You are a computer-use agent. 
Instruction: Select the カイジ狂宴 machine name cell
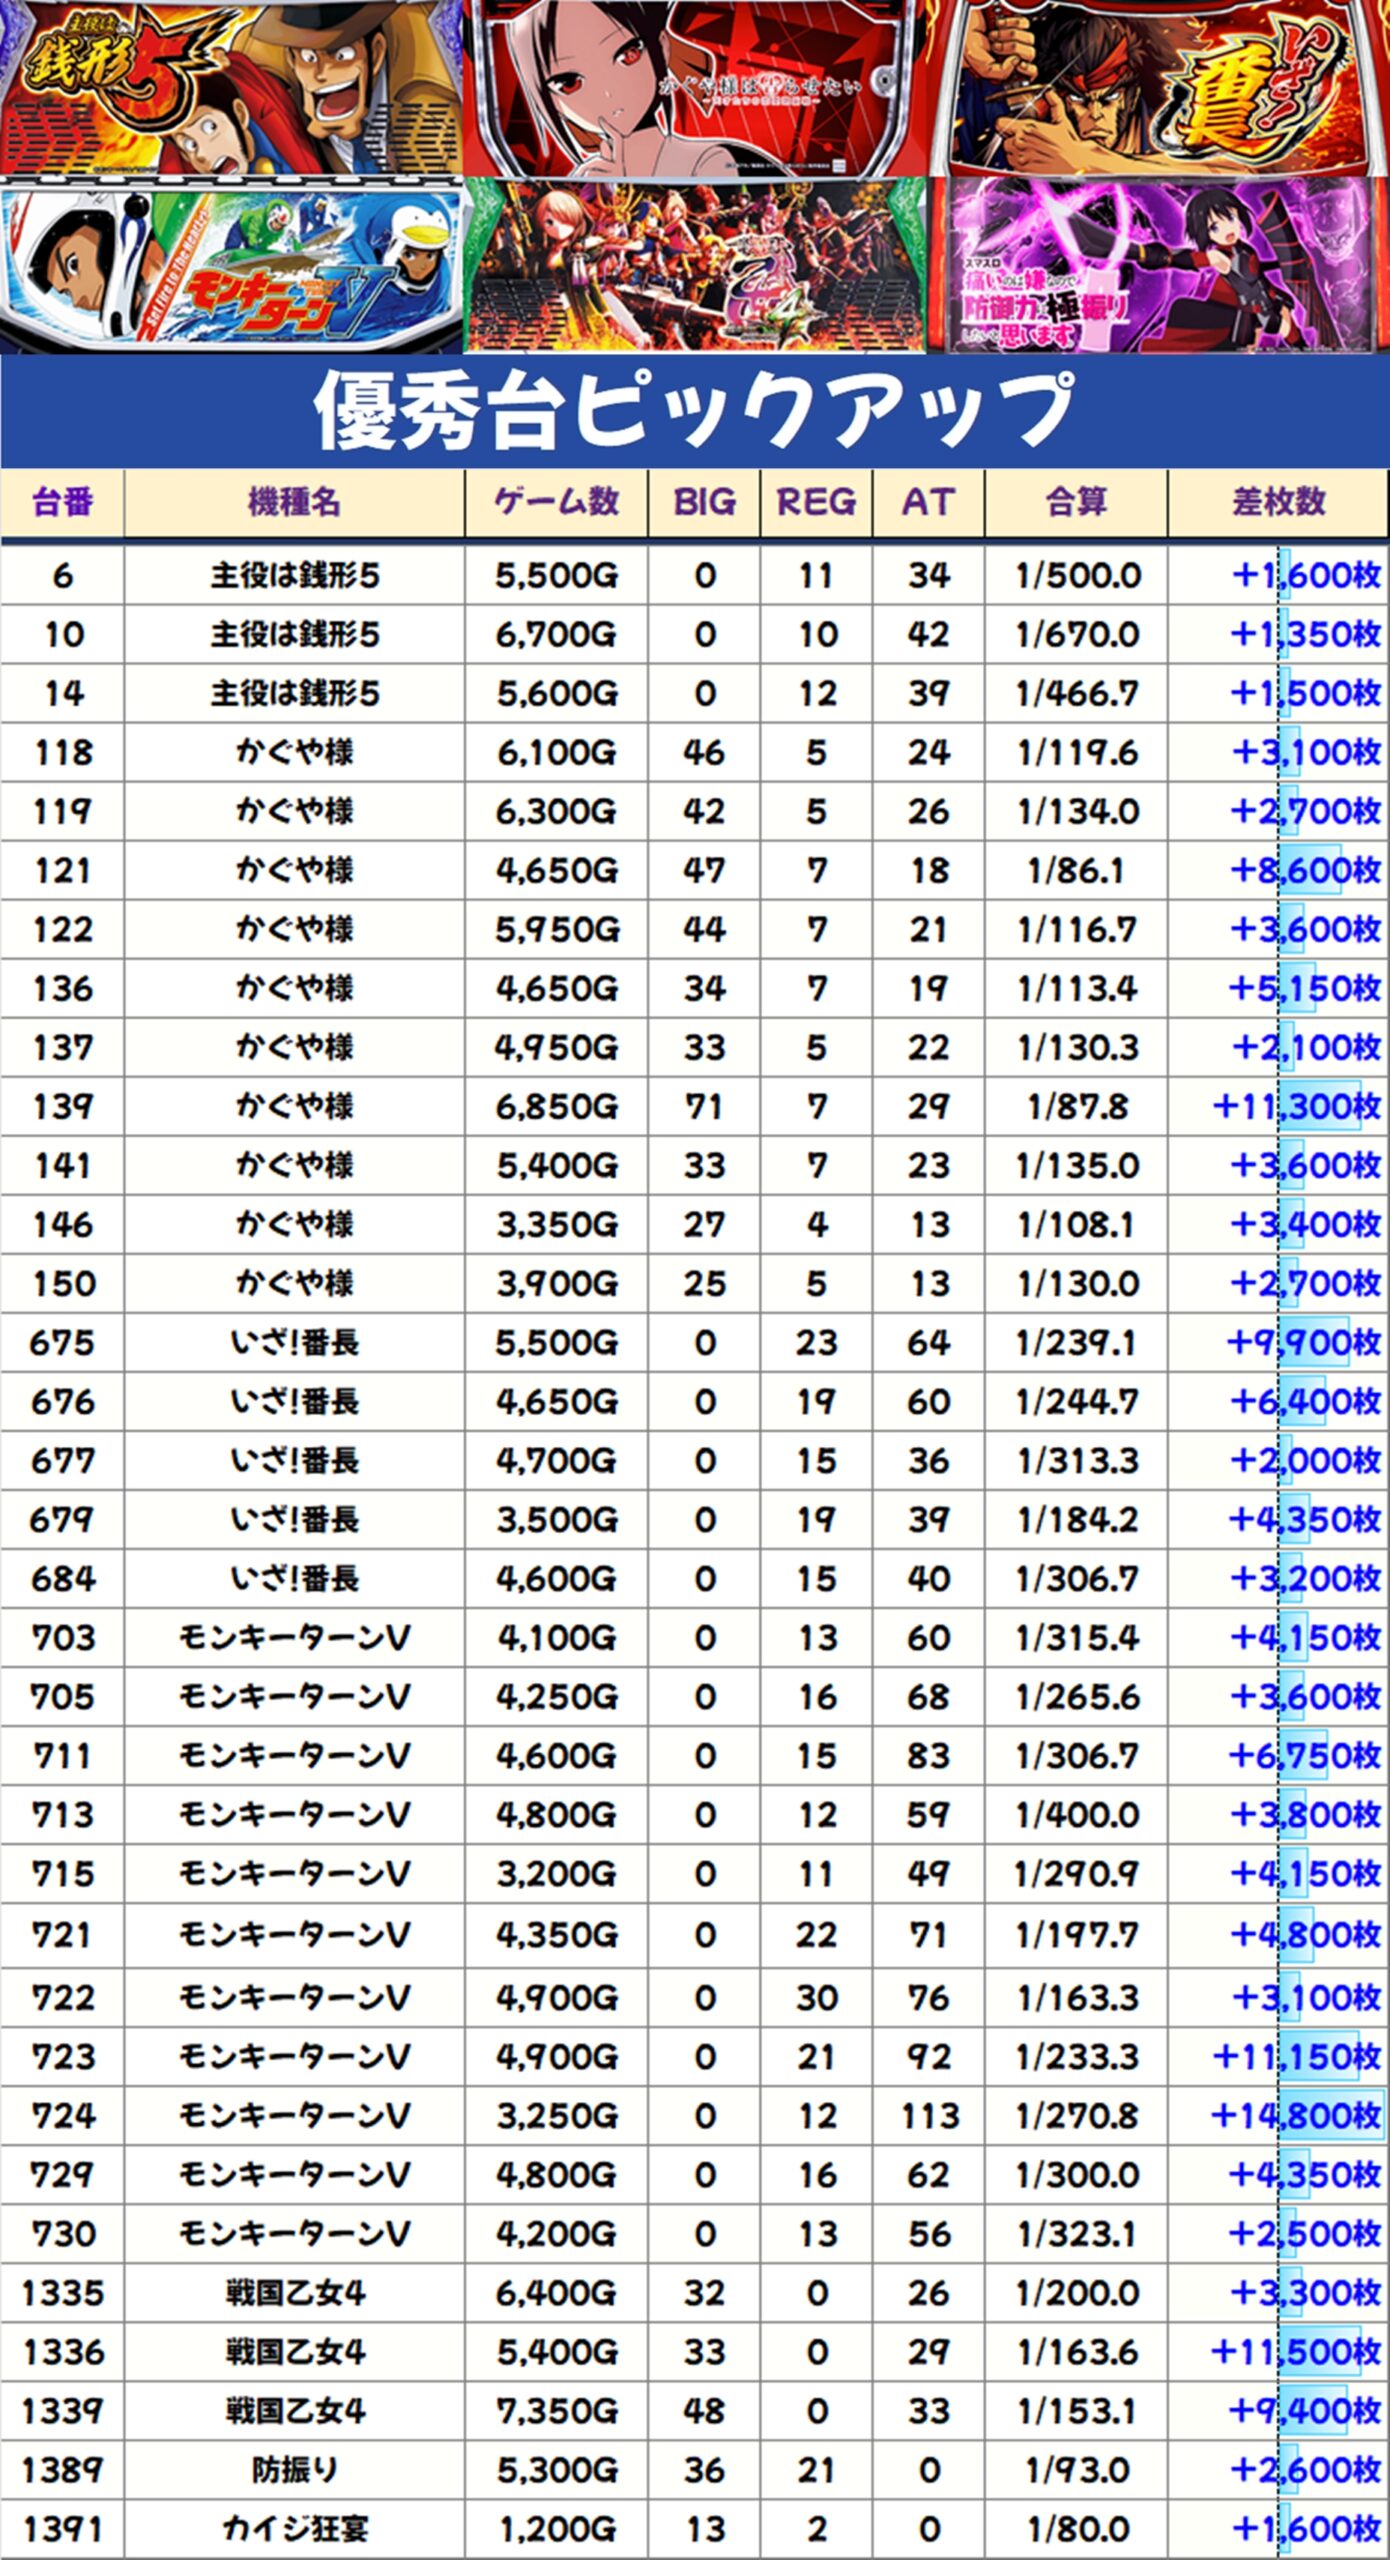coord(294,2530)
